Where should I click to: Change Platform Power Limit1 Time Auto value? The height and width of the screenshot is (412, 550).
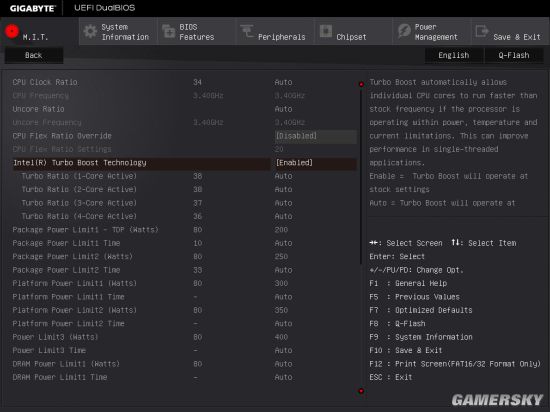(x=283, y=297)
